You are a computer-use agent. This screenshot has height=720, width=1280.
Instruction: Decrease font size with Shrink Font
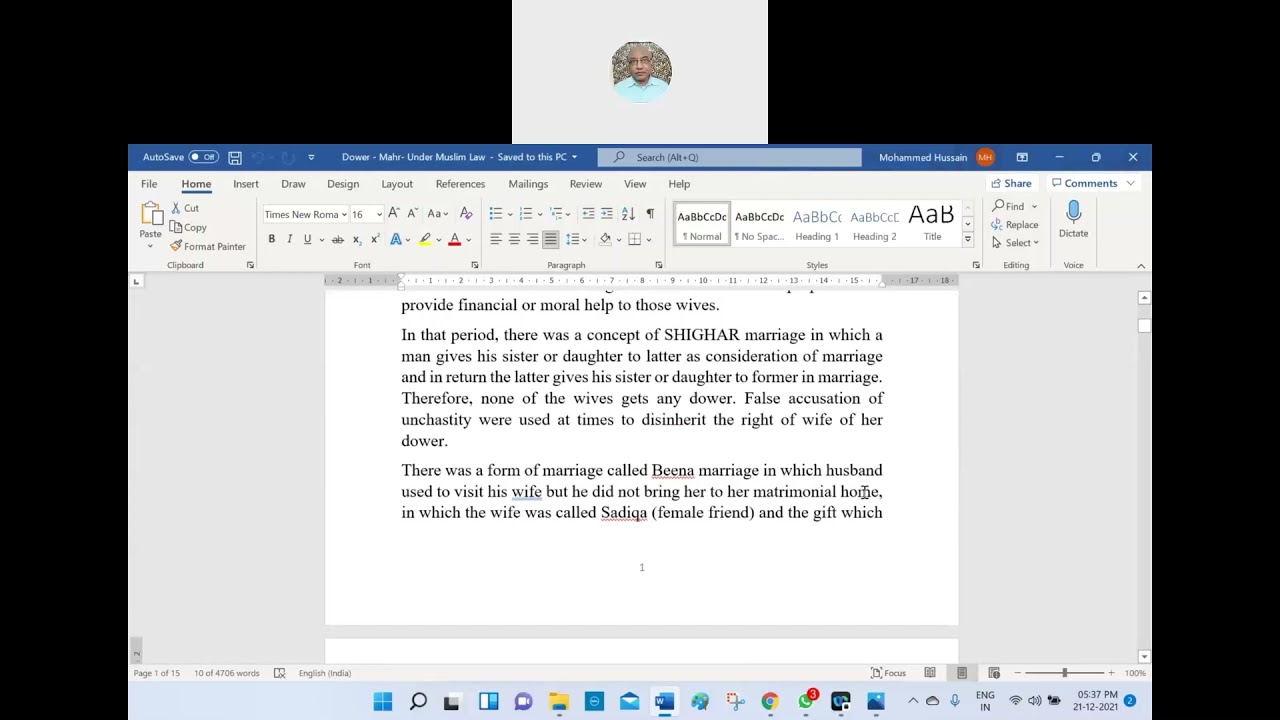pos(411,213)
